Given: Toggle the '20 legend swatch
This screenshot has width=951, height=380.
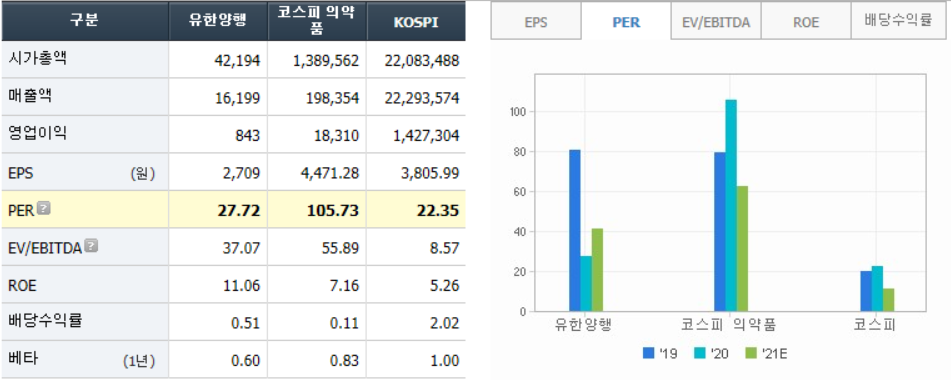Looking at the screenshot, I should point(700,353).
